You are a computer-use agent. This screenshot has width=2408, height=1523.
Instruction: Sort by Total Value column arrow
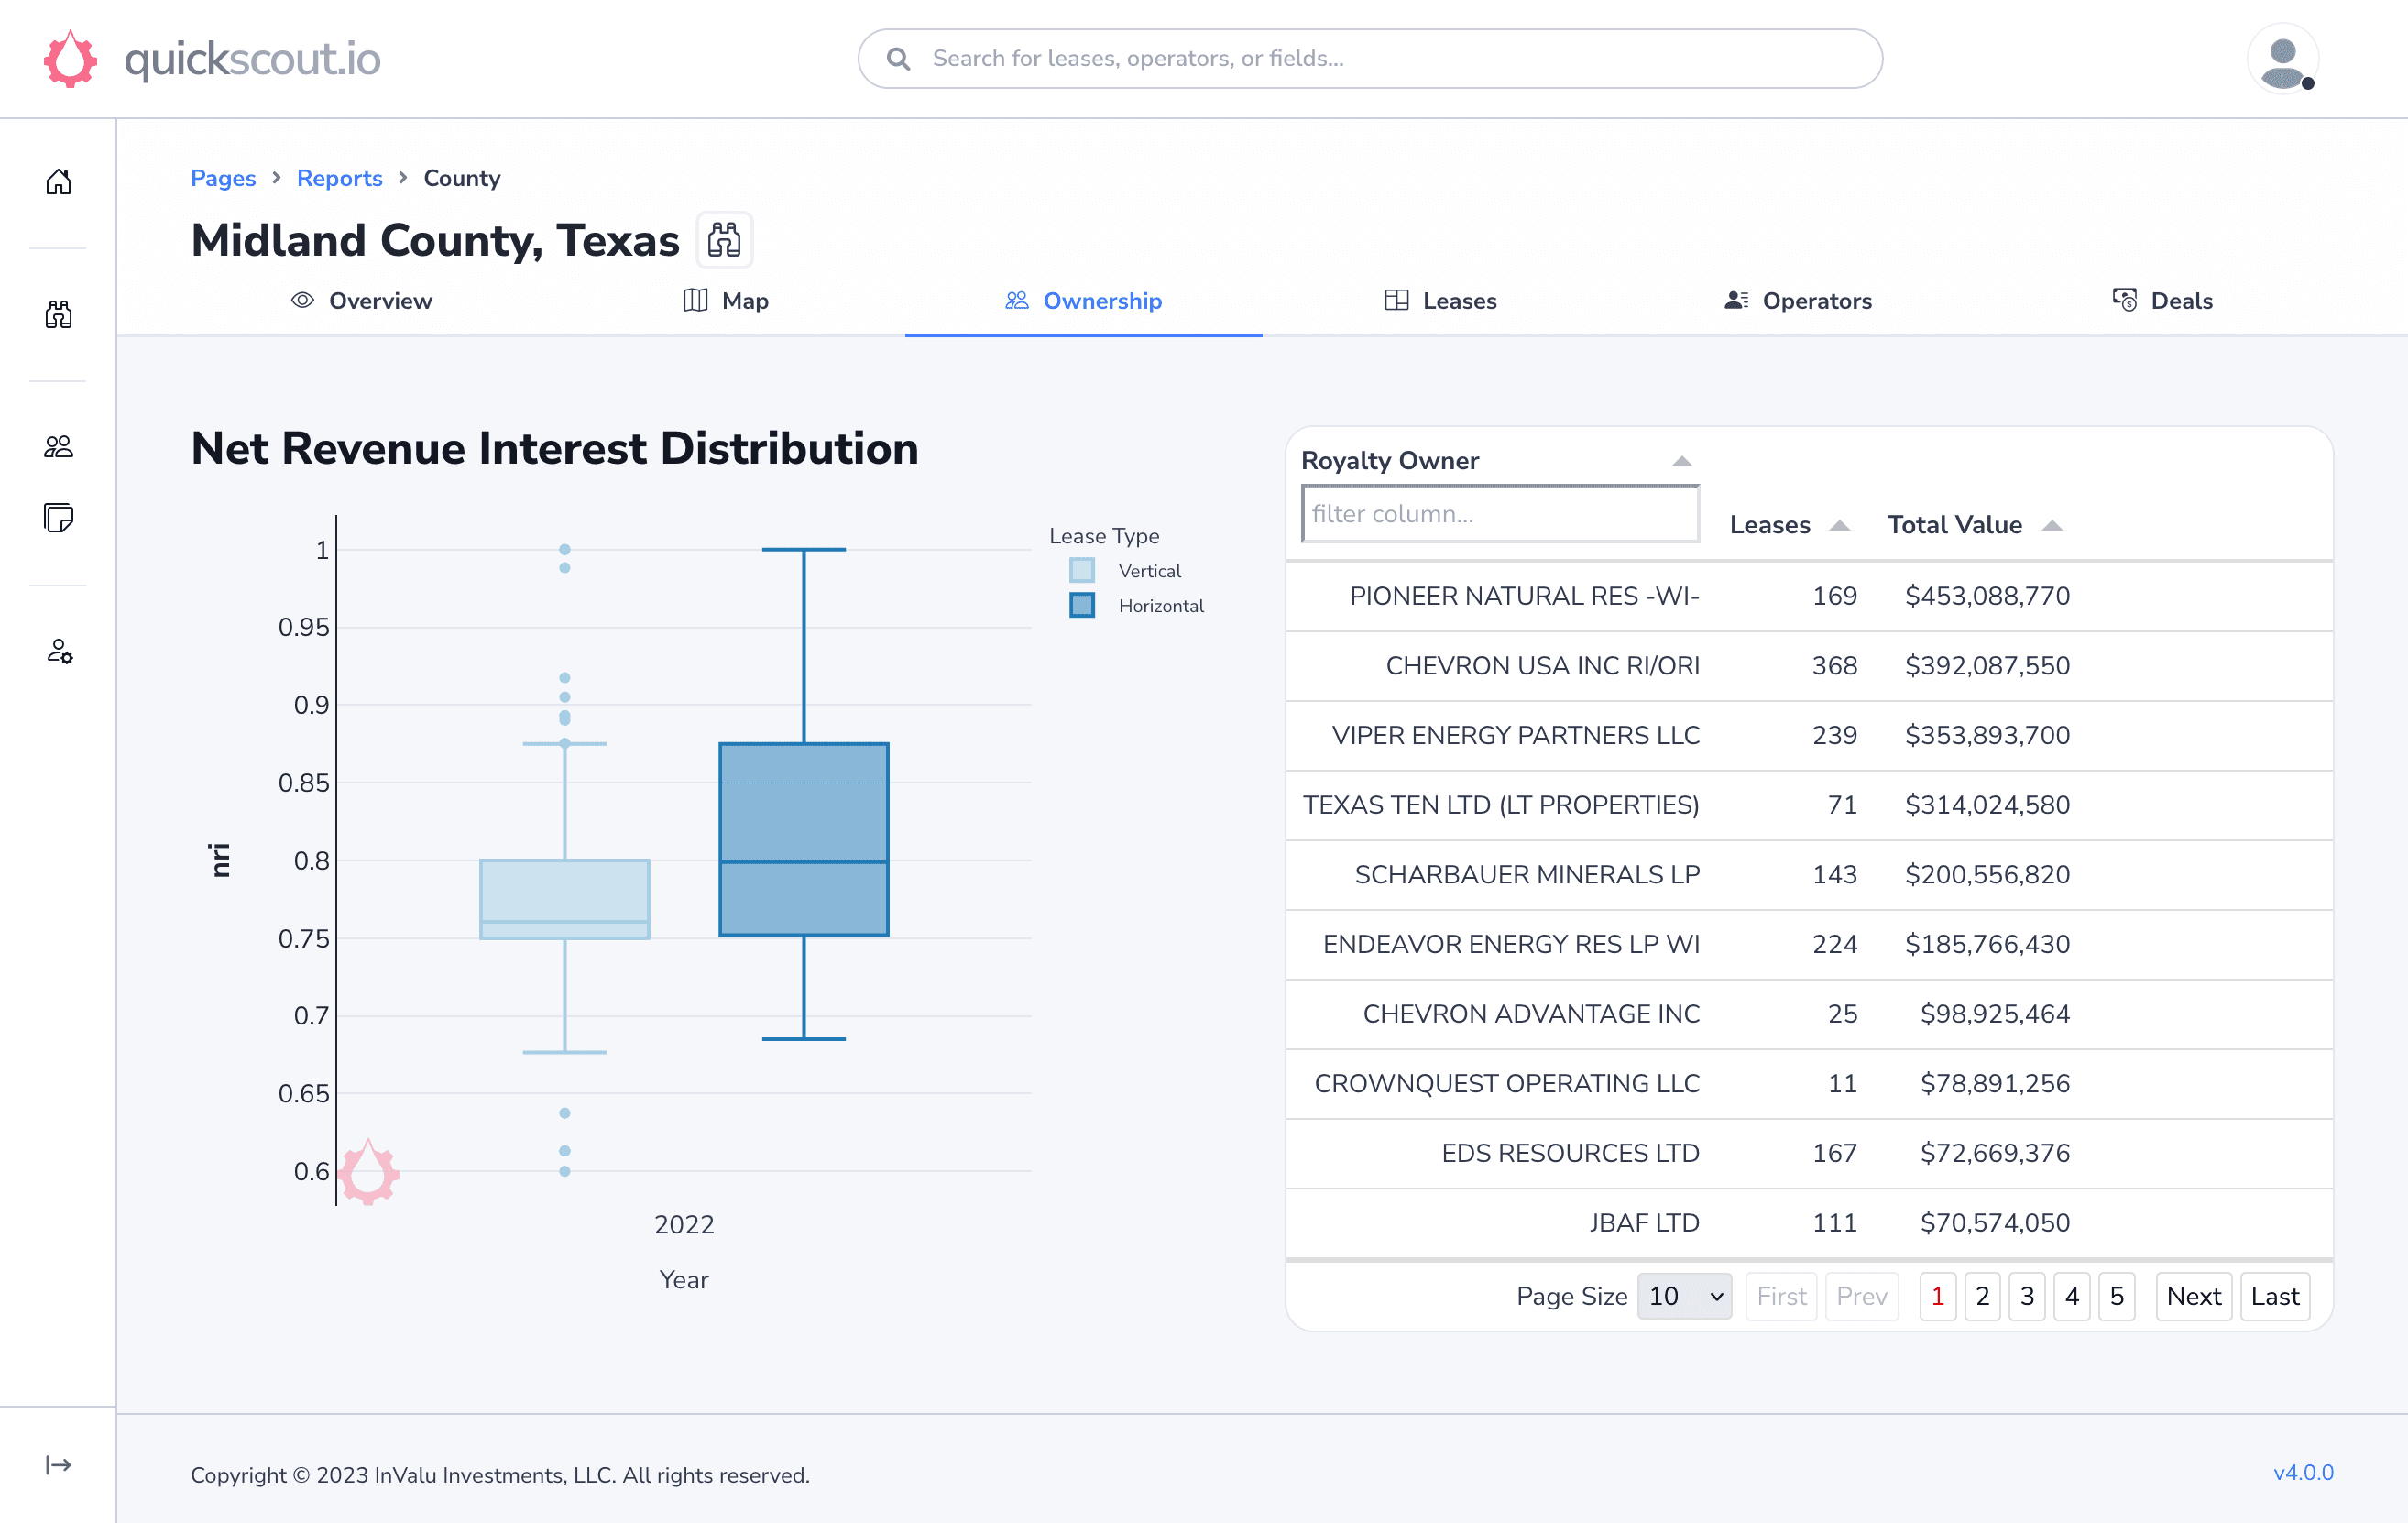click(x=2052, y=525)
